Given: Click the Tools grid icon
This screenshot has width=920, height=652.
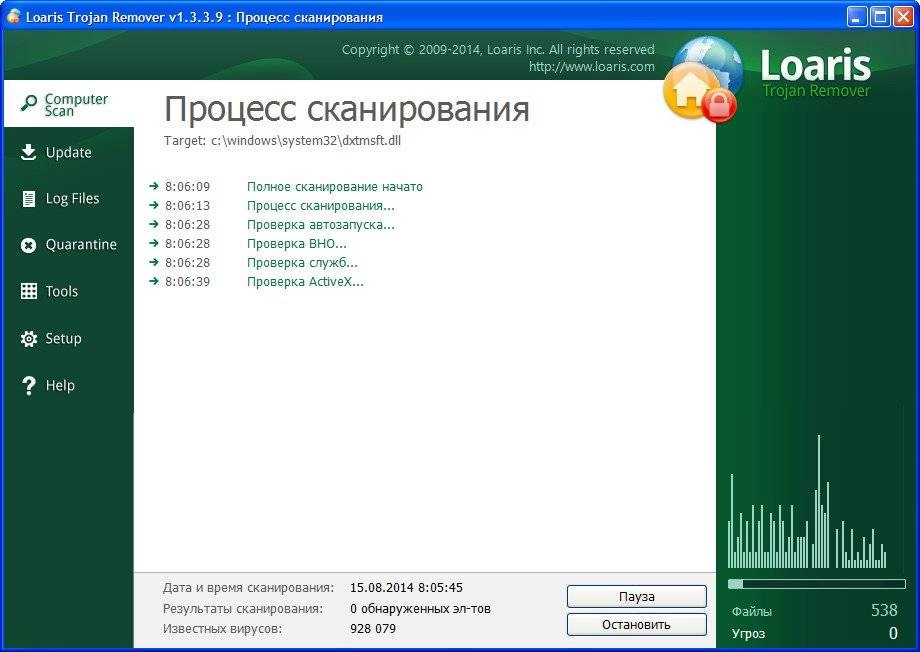Looking at the screenshot, I should coord(28,291).
